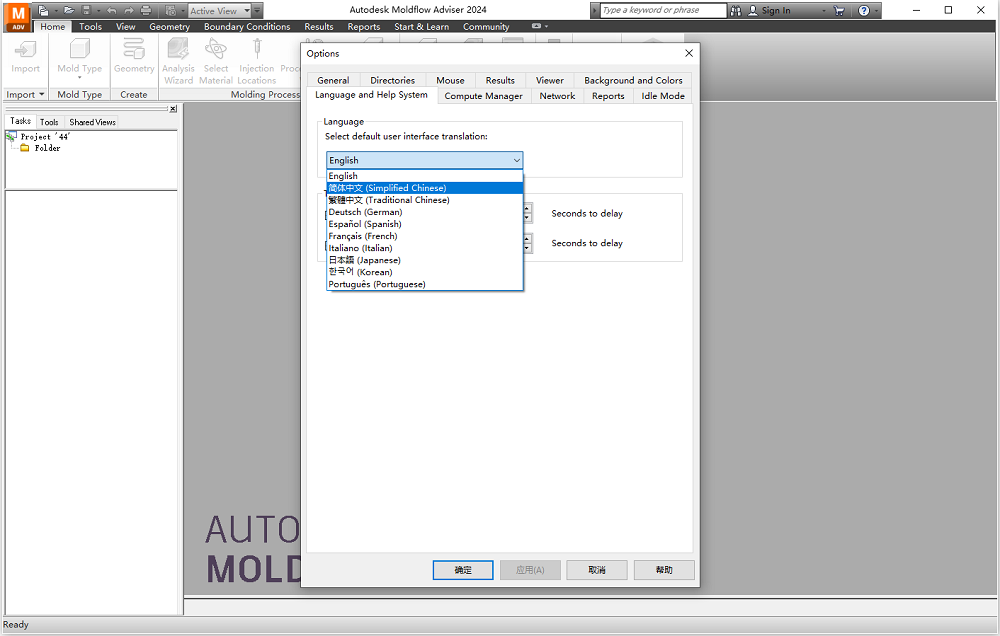Viewport: 1000px width, 636px height.
Task: Click the ribbon minimize icon after Community
Action: pos(536,26)
